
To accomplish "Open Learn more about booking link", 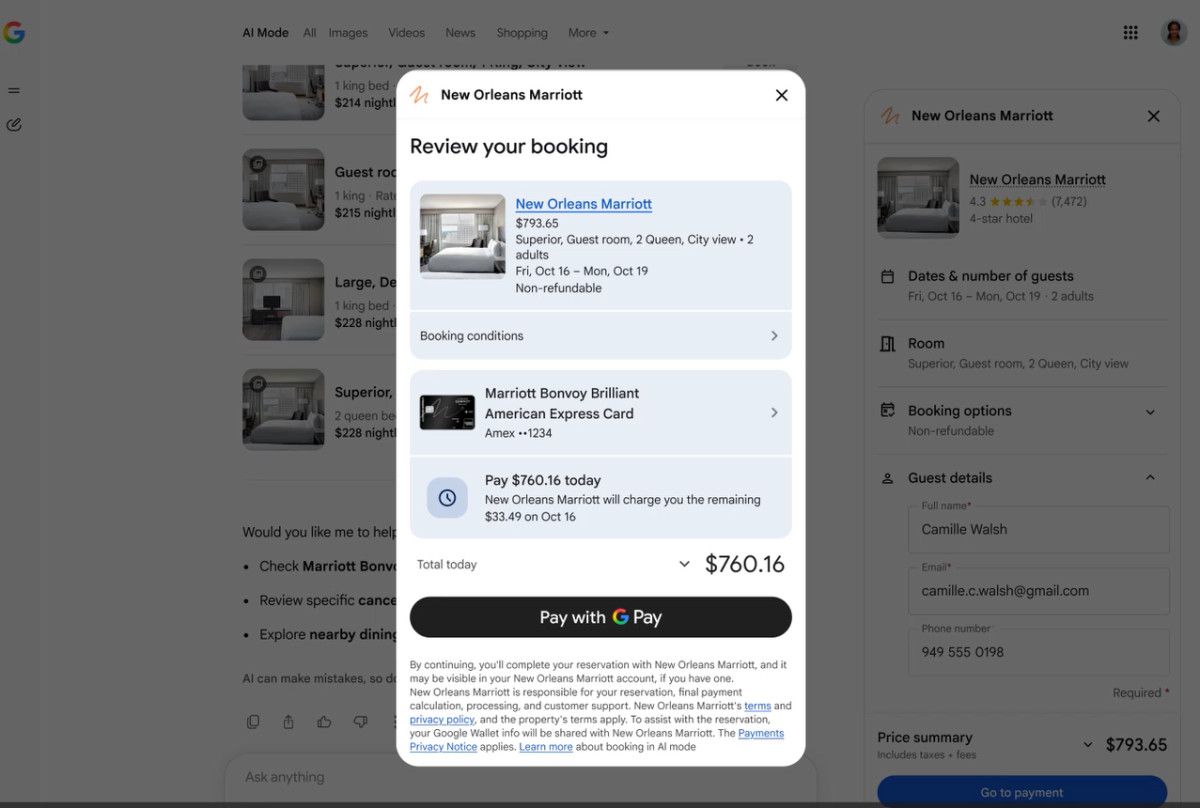I will [x=546, y=747].
